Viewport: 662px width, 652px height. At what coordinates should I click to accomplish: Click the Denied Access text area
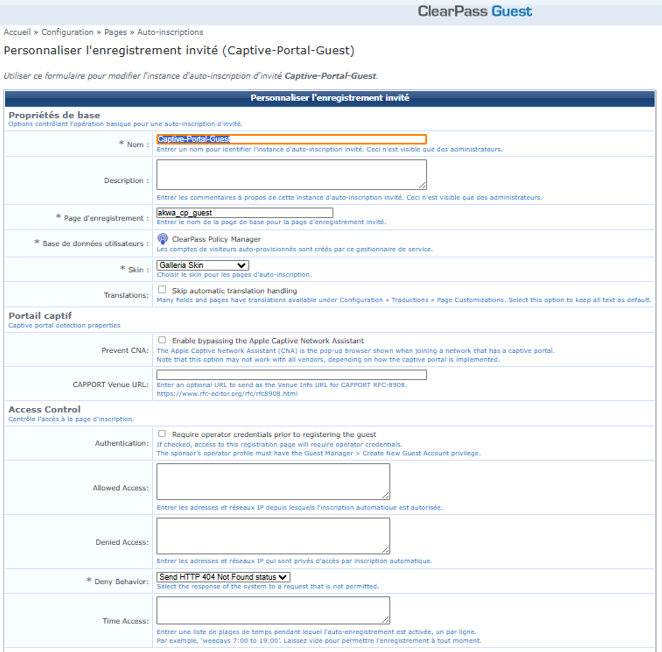click(x=273, y=536)
